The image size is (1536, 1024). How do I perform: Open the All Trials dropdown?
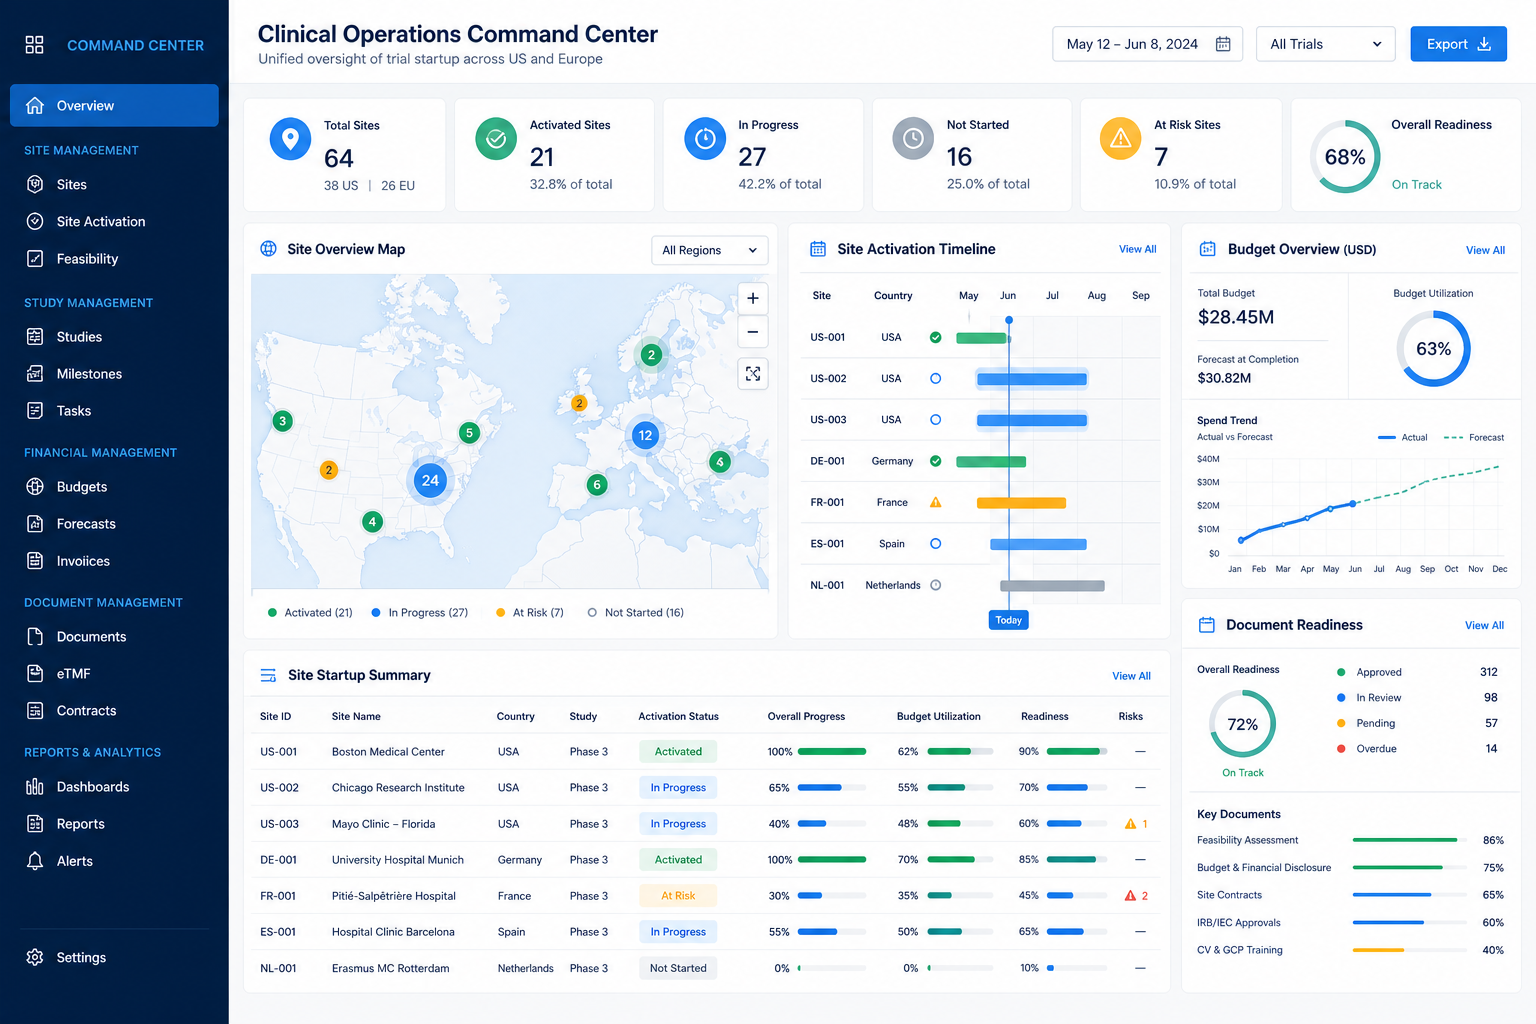pos(1325,44)
